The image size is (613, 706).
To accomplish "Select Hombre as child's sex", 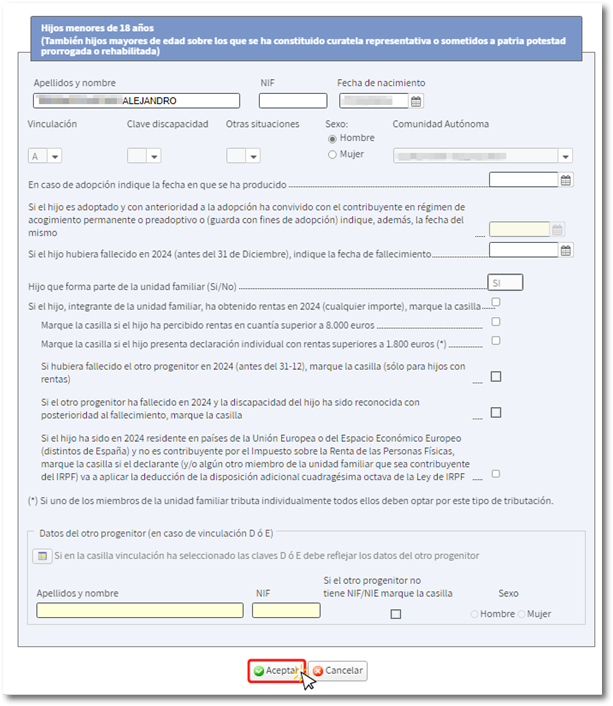I will (x=333, y=138).
